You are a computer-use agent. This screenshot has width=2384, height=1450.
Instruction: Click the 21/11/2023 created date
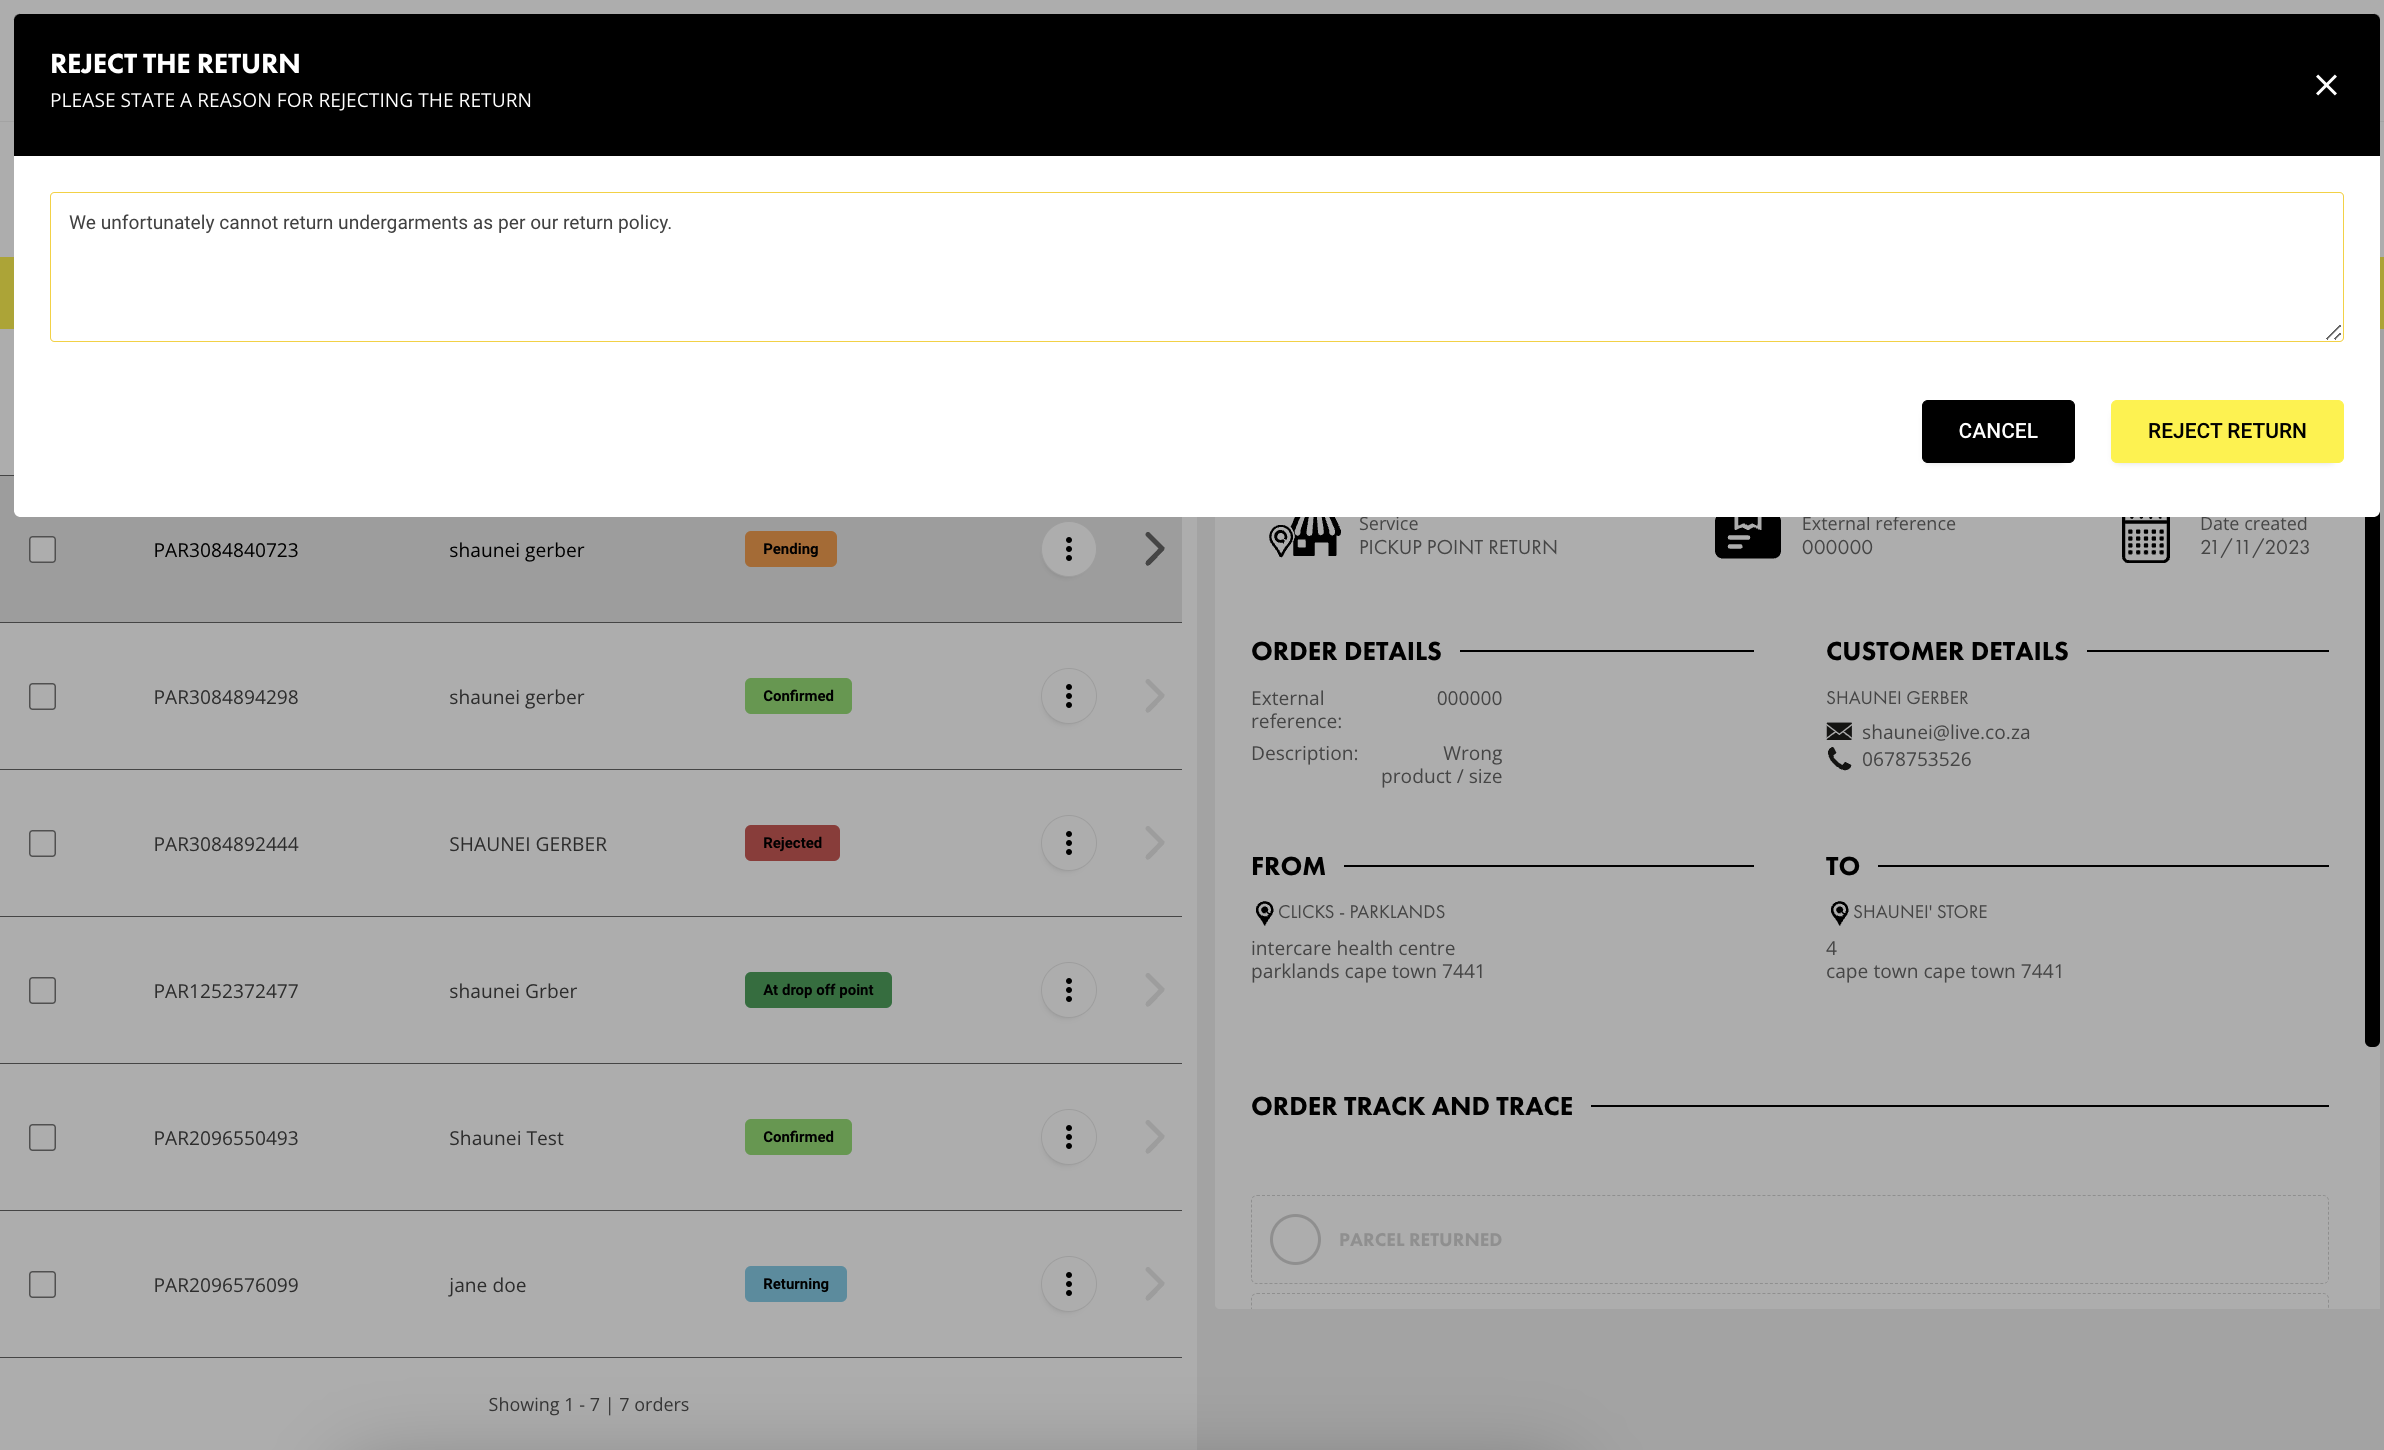click(x=2255, y=547)
